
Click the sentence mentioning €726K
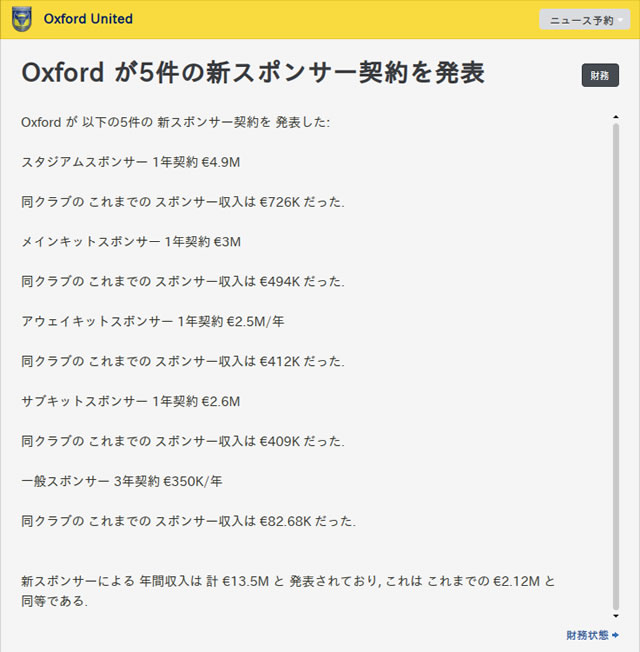click(183, 202)
